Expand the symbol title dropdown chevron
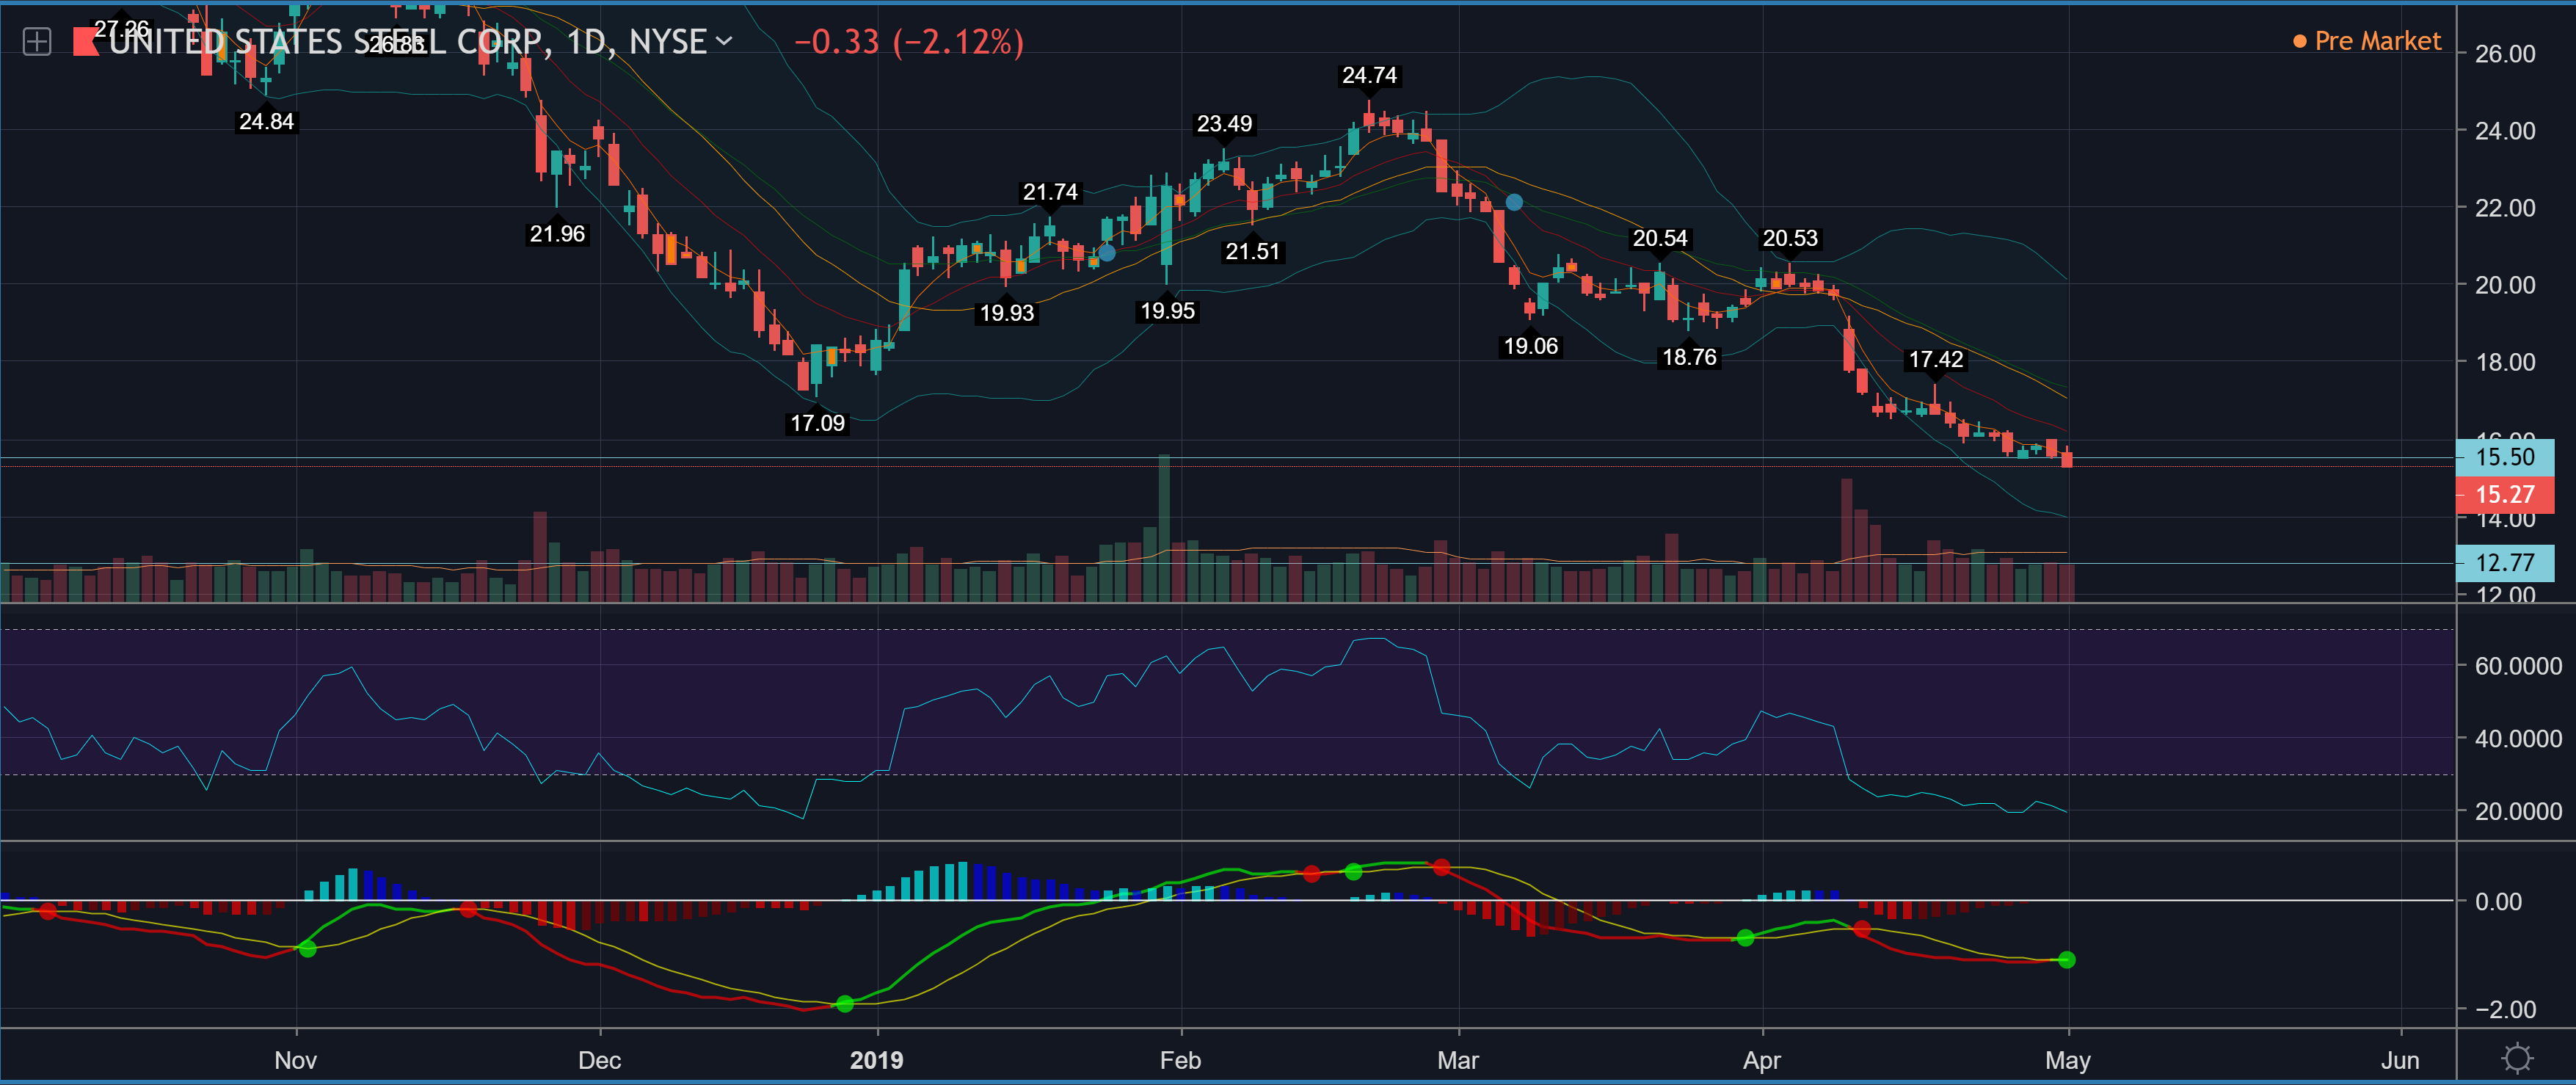Screen dimensions: 2576x1085 (724, 42)
